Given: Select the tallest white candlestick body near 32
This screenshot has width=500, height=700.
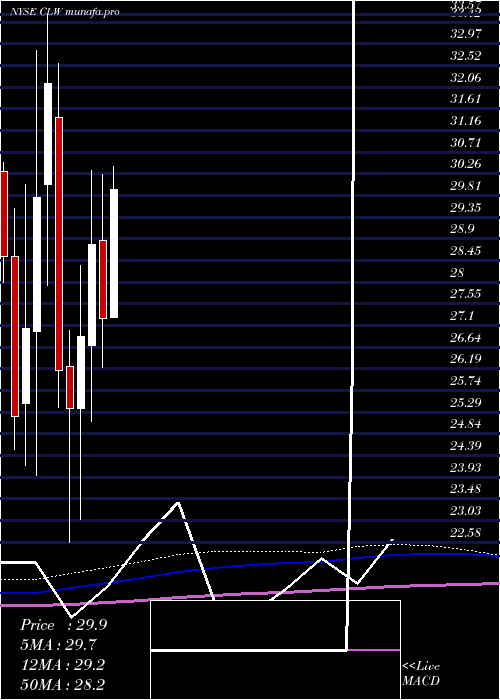Looking at the screenshot, I should click(48, 133).
